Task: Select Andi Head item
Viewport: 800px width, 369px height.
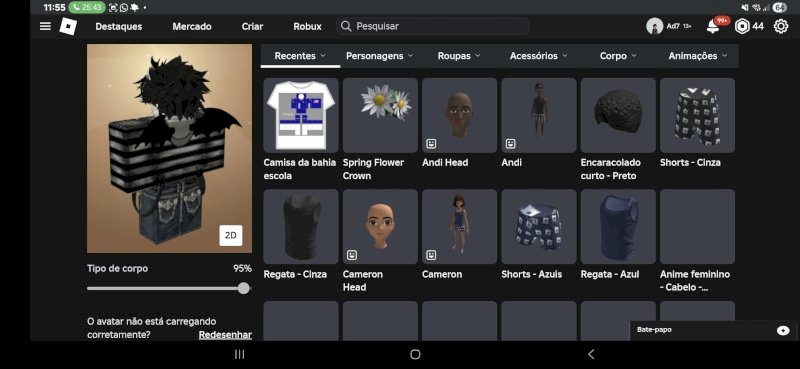Action: click(x=459, y=115)
